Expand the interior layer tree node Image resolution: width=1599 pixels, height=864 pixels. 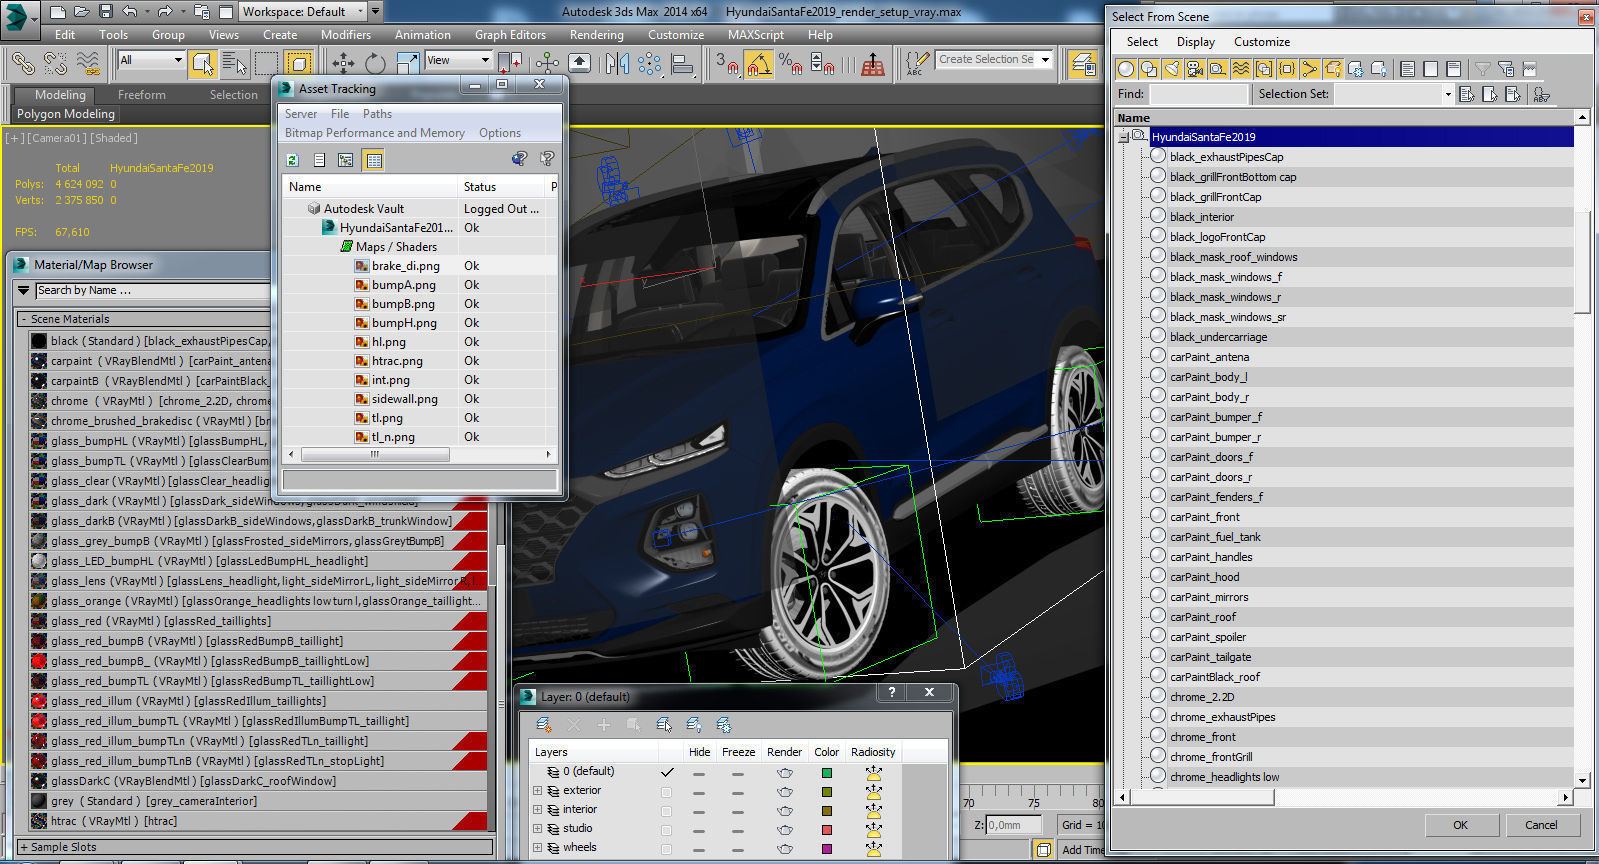tap(537, 810)
